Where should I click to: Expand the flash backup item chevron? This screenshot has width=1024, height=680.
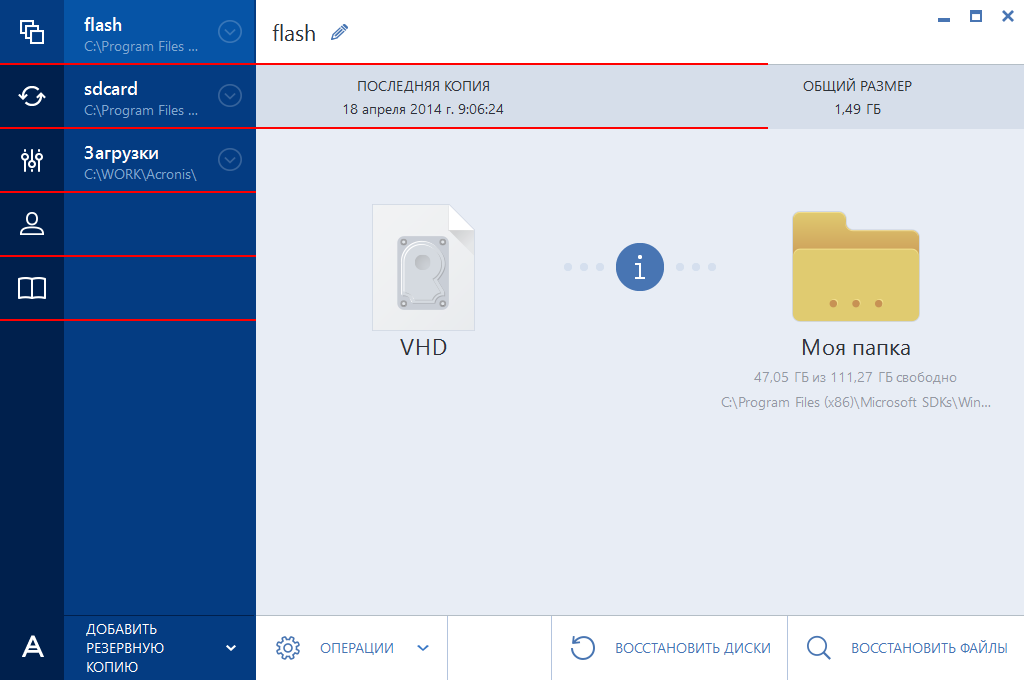(x=230, y=32)
